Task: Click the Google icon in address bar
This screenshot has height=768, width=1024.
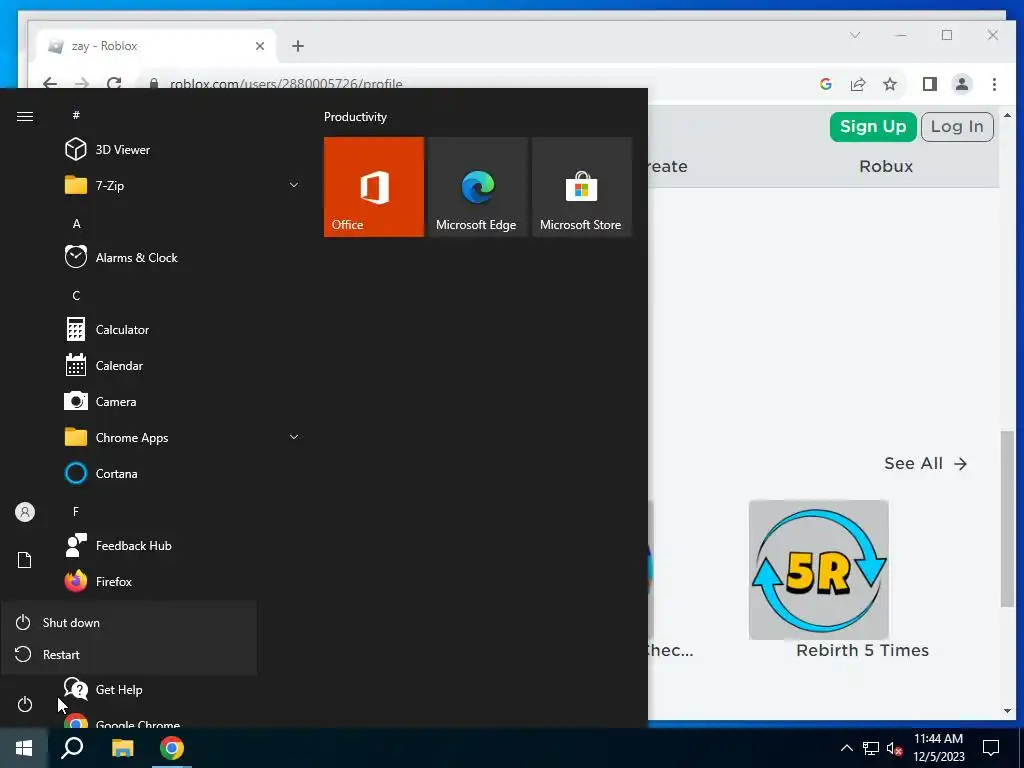Action: 825,84
